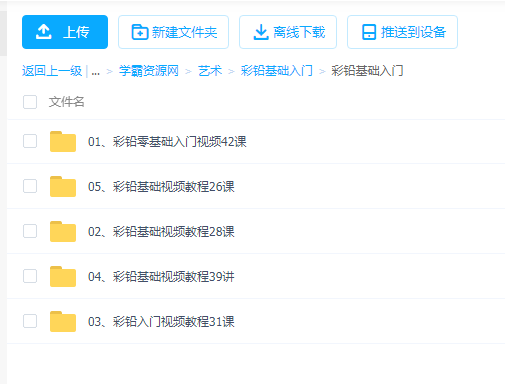The height and width of the screenshot is (384, 505).
Task: Toggle the select-all checkbox beside 文件名
Action: point(30,102)
